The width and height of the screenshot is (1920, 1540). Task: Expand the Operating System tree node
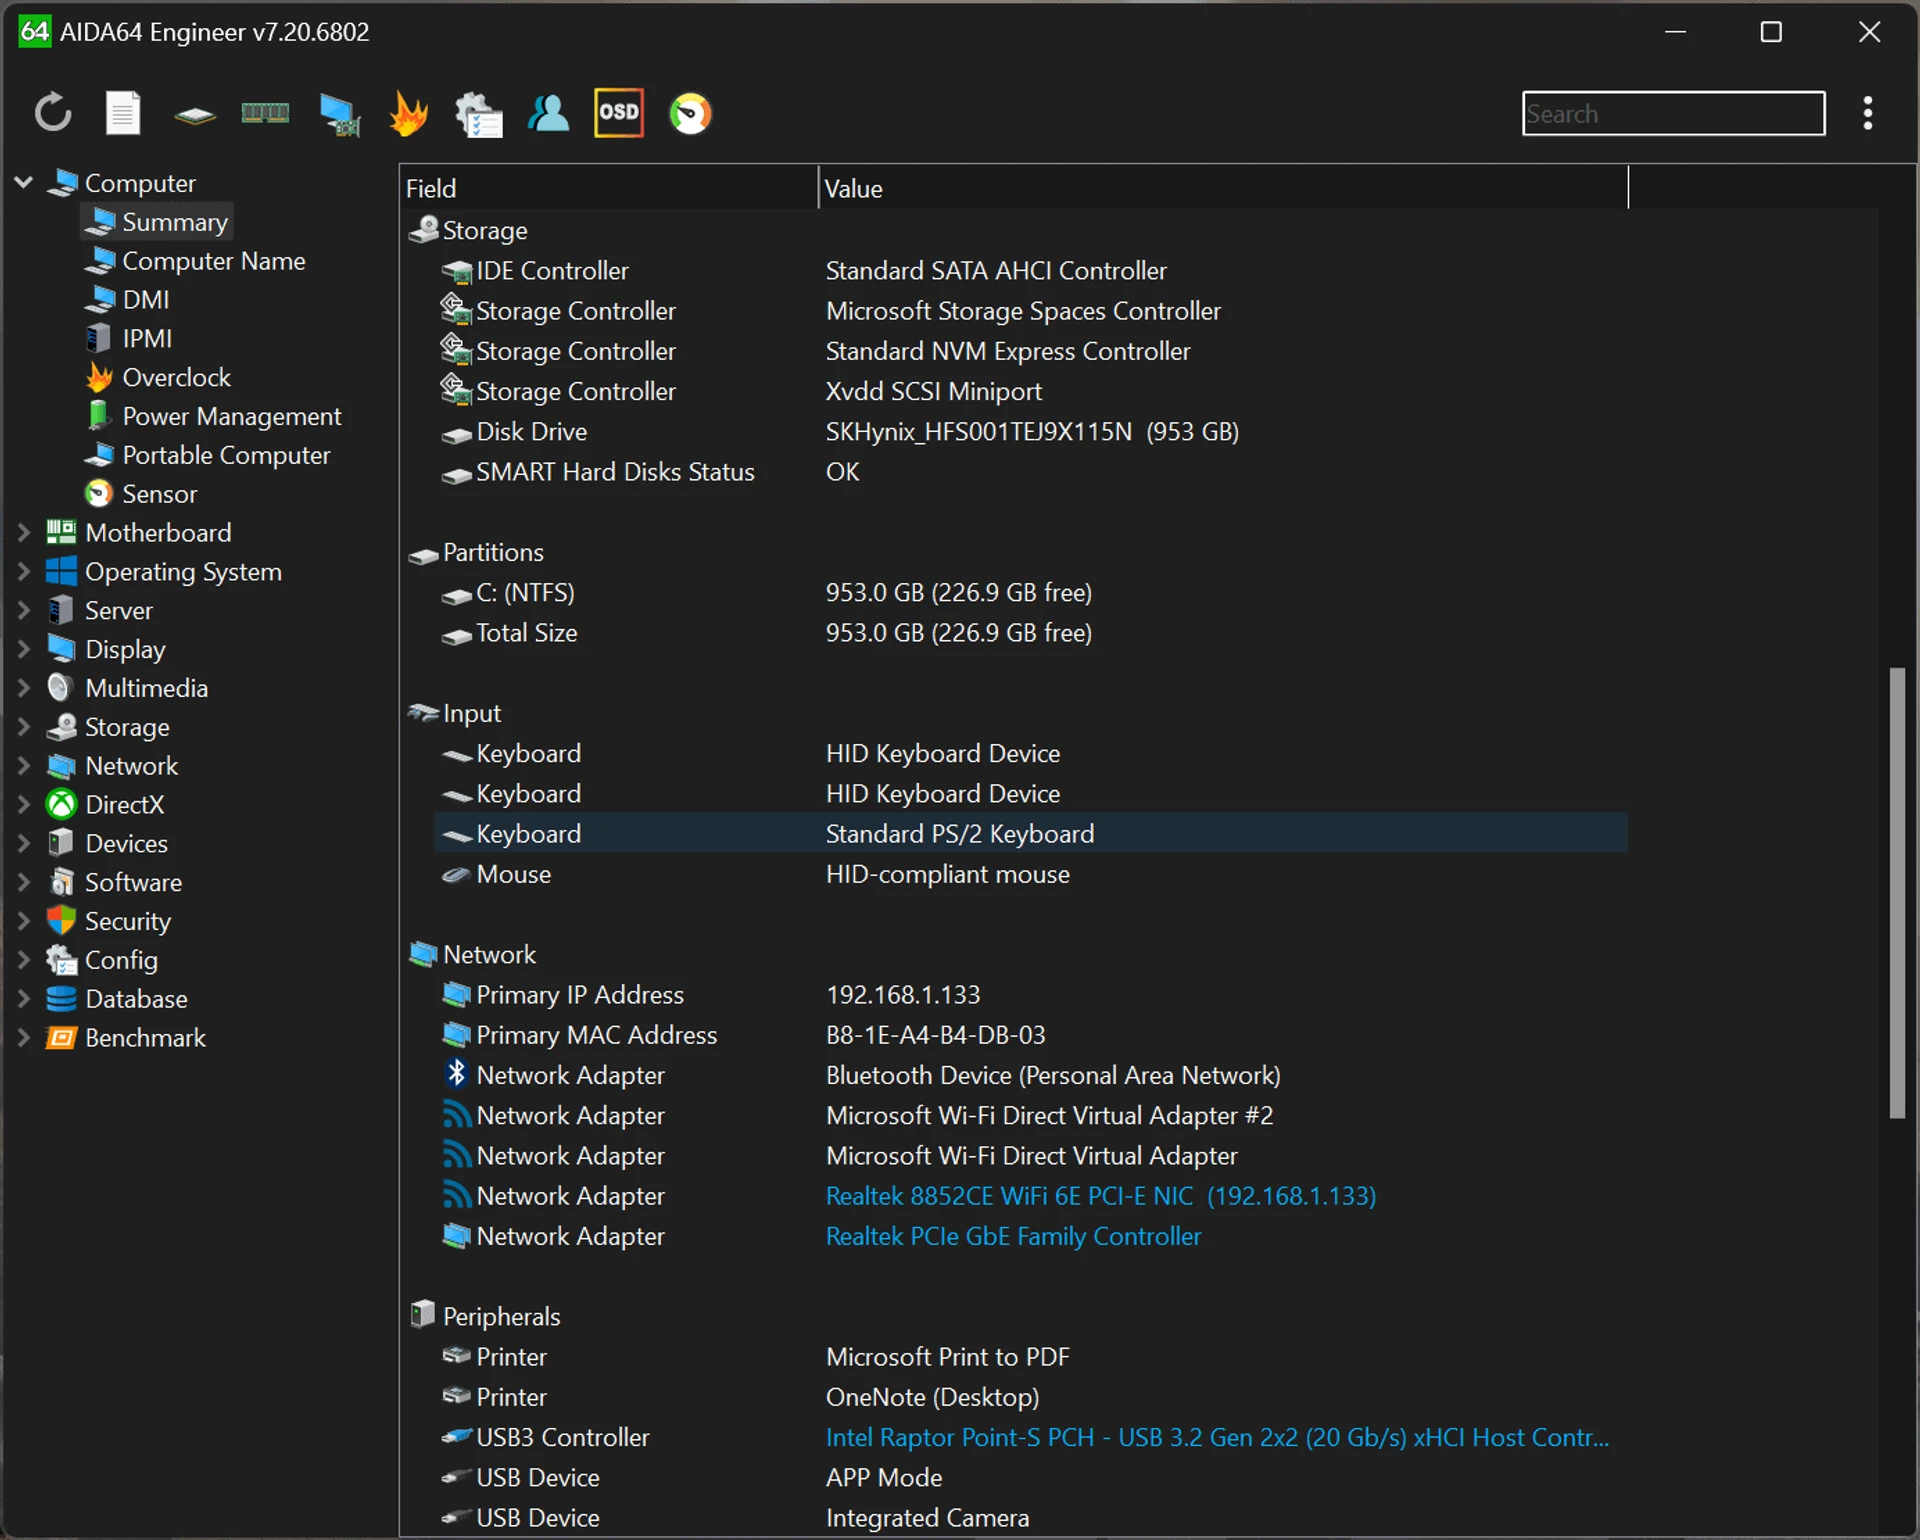tap(24, 572)
